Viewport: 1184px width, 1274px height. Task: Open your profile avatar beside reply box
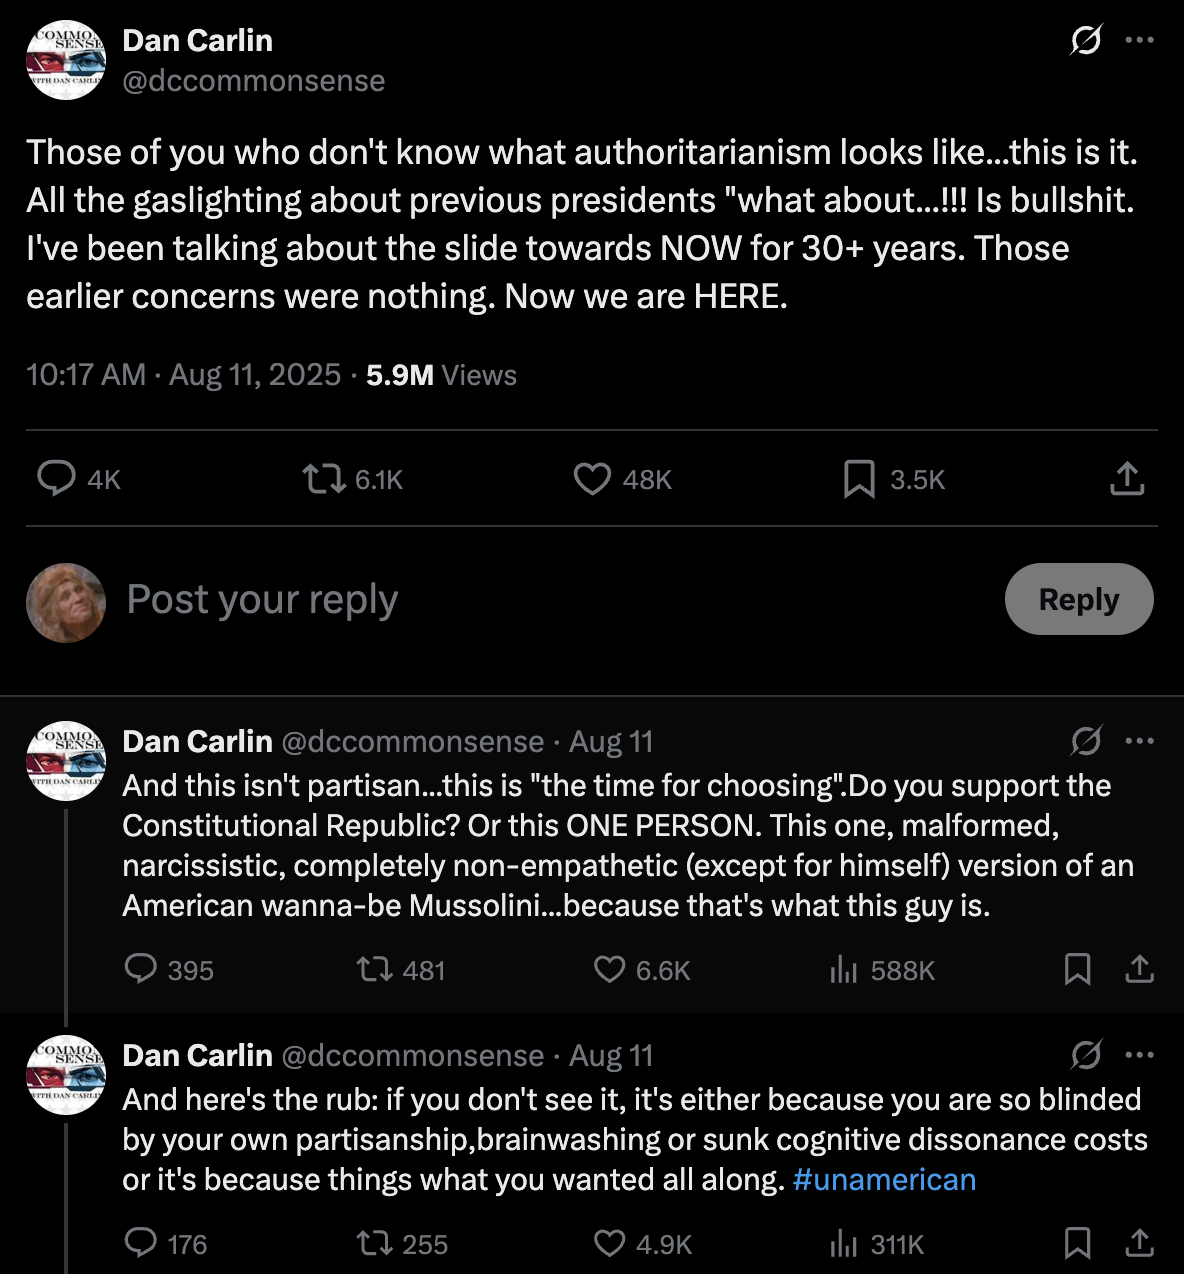pyautogui.click(x=66, y=602)
